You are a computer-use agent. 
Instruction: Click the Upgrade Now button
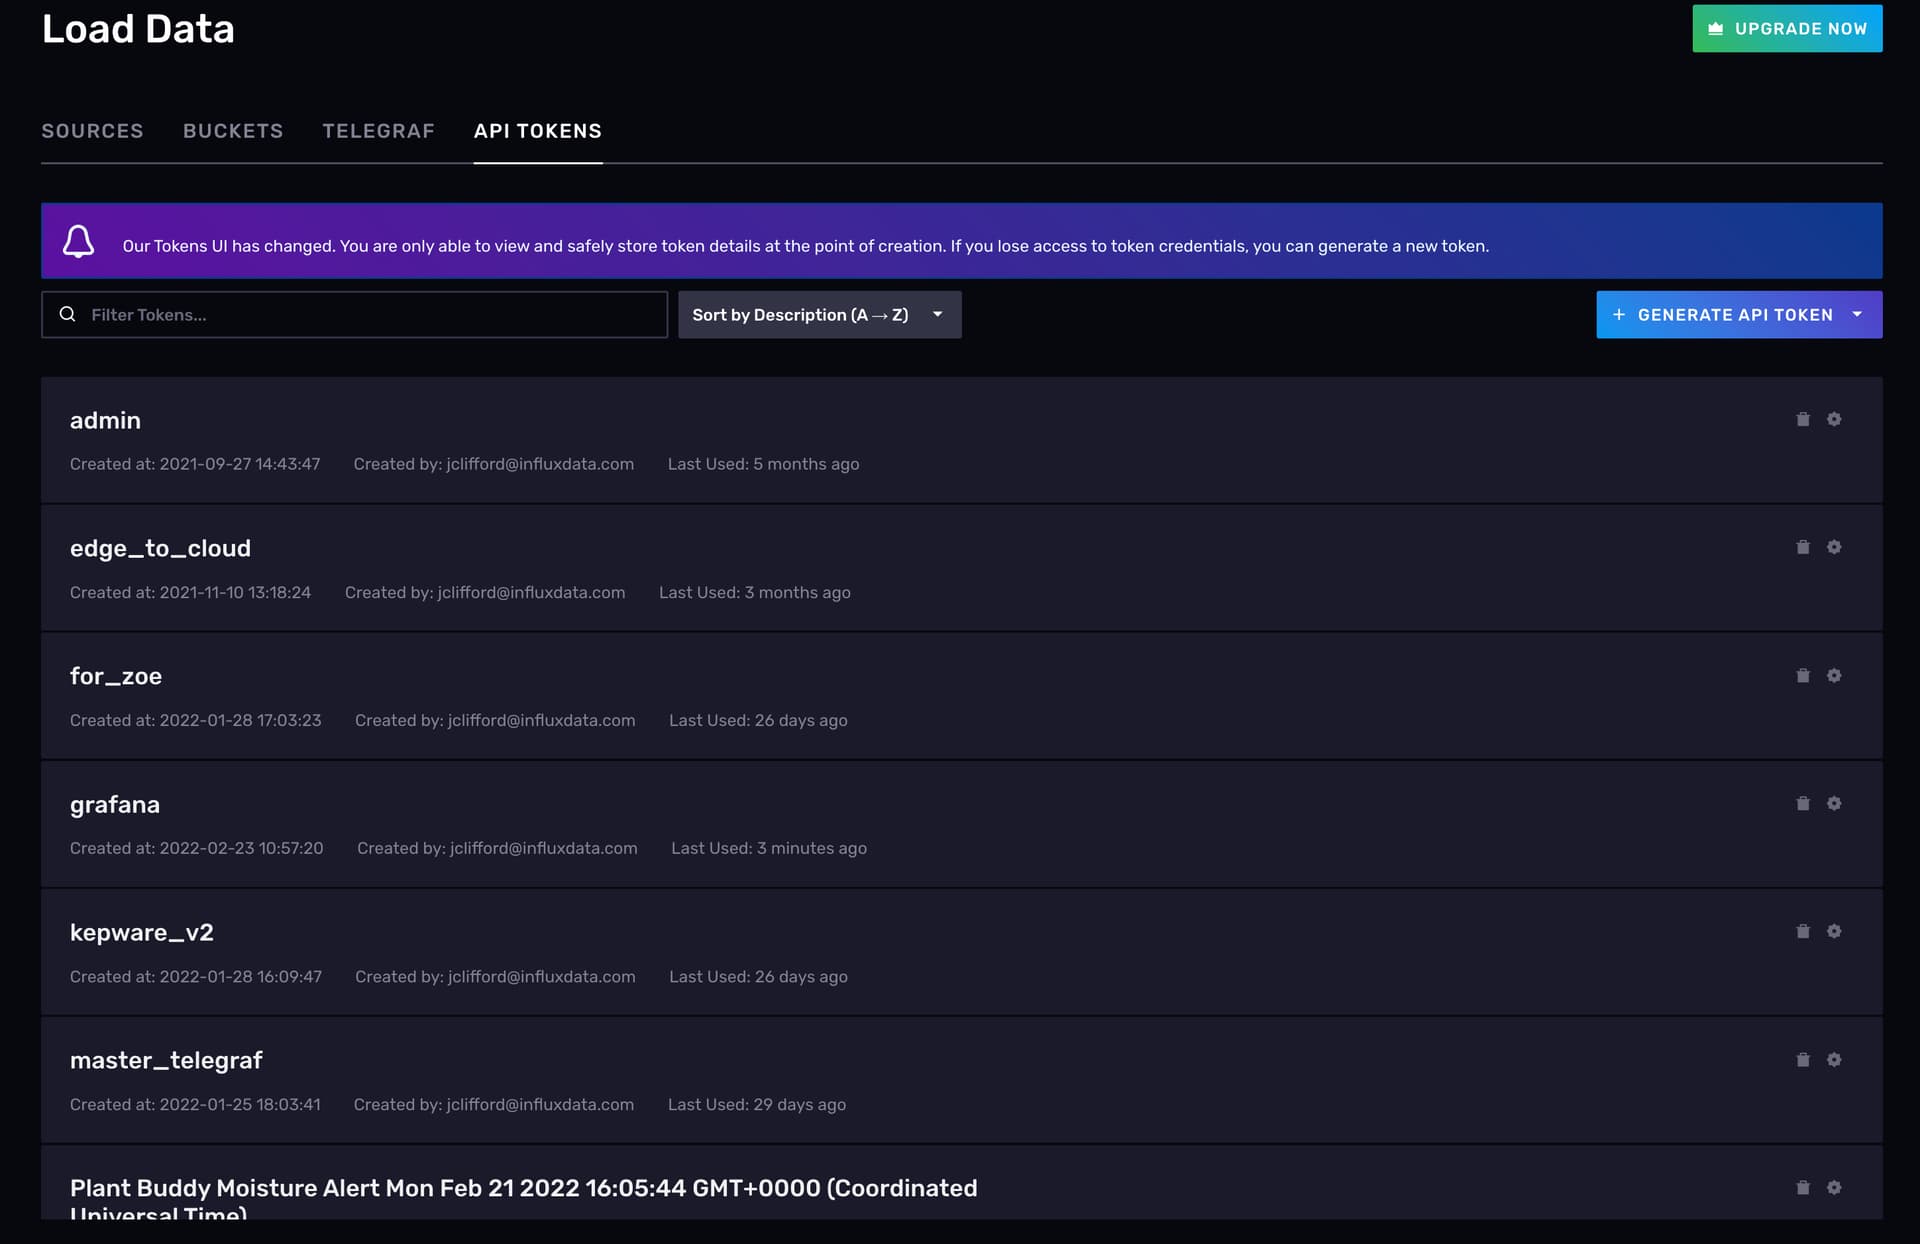pyautogui.click(x=1786, y=29)
